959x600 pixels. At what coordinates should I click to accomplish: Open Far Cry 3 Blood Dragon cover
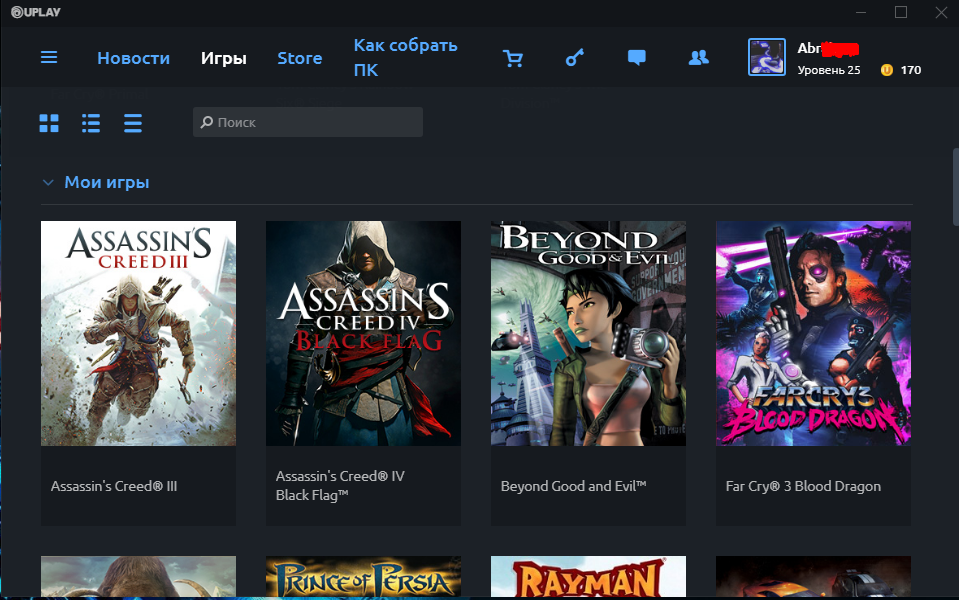[813, 333]
